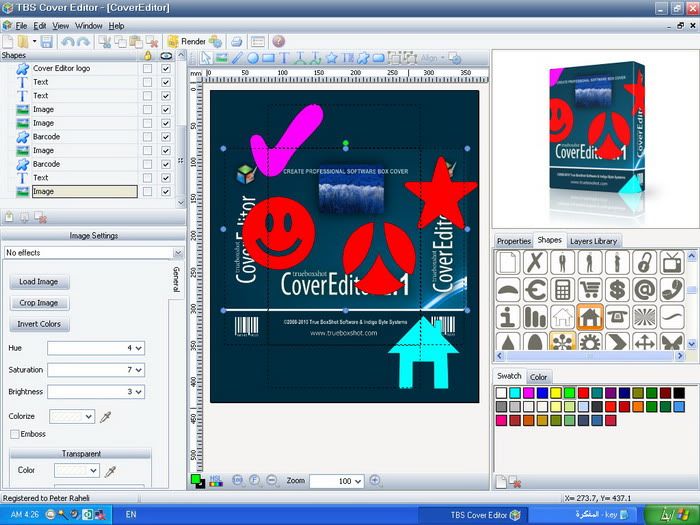The image size is (700, 525).
Task: Enable the Emboss checkbox
Action: tap(15, 434)
